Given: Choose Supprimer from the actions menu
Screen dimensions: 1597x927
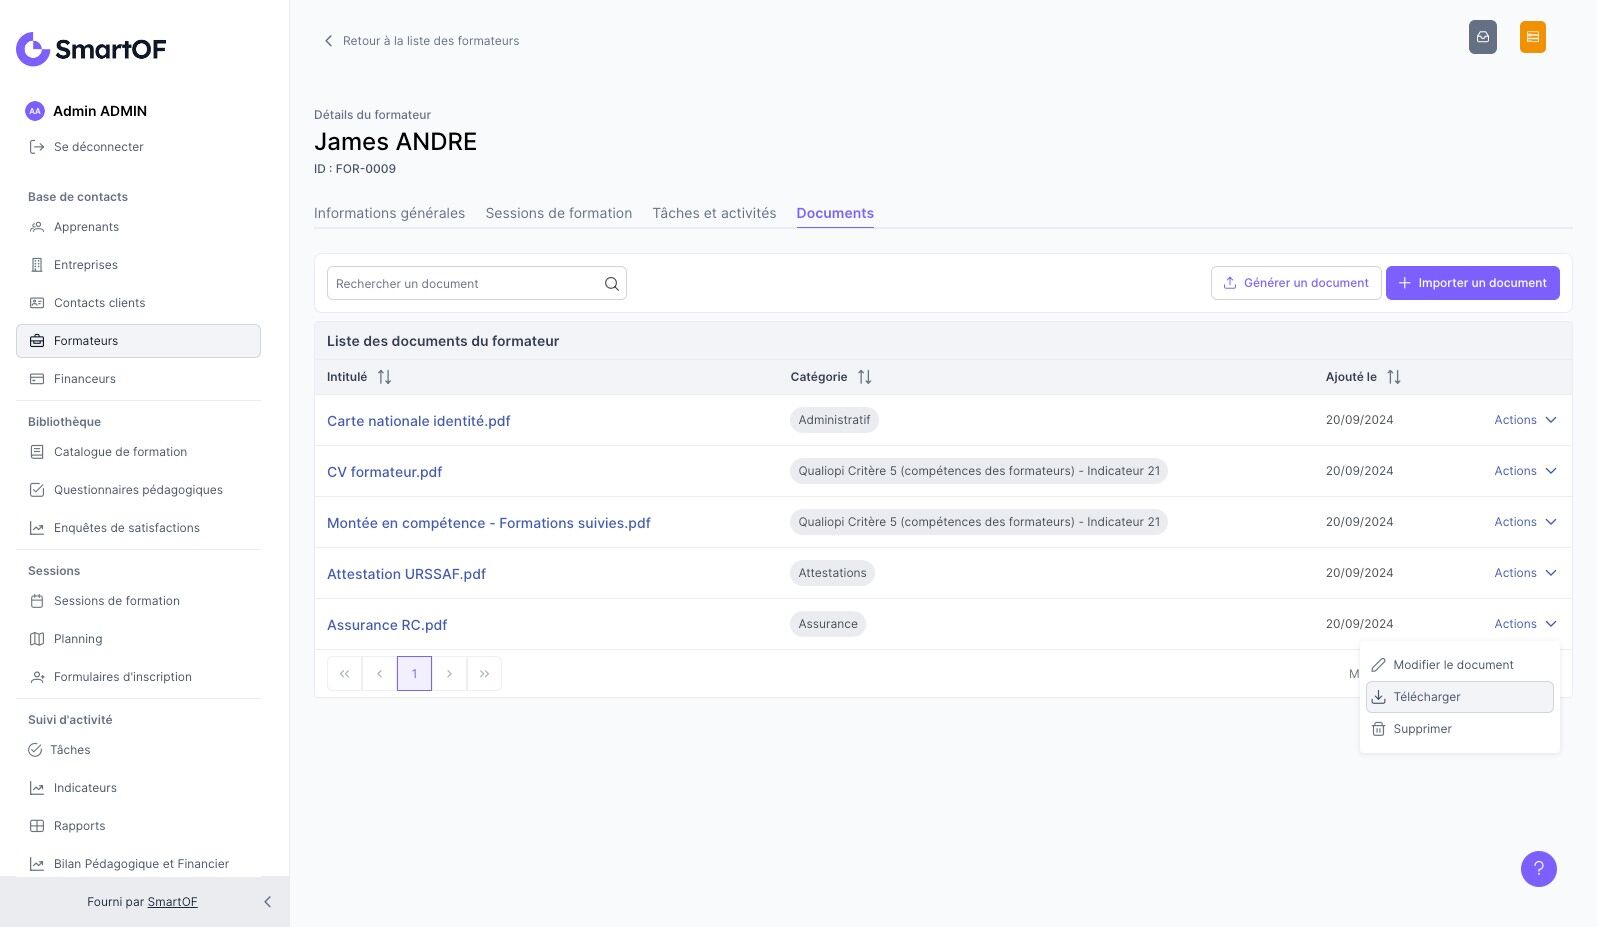Looking at the screenshot, I should click(x=1422, y=729).
